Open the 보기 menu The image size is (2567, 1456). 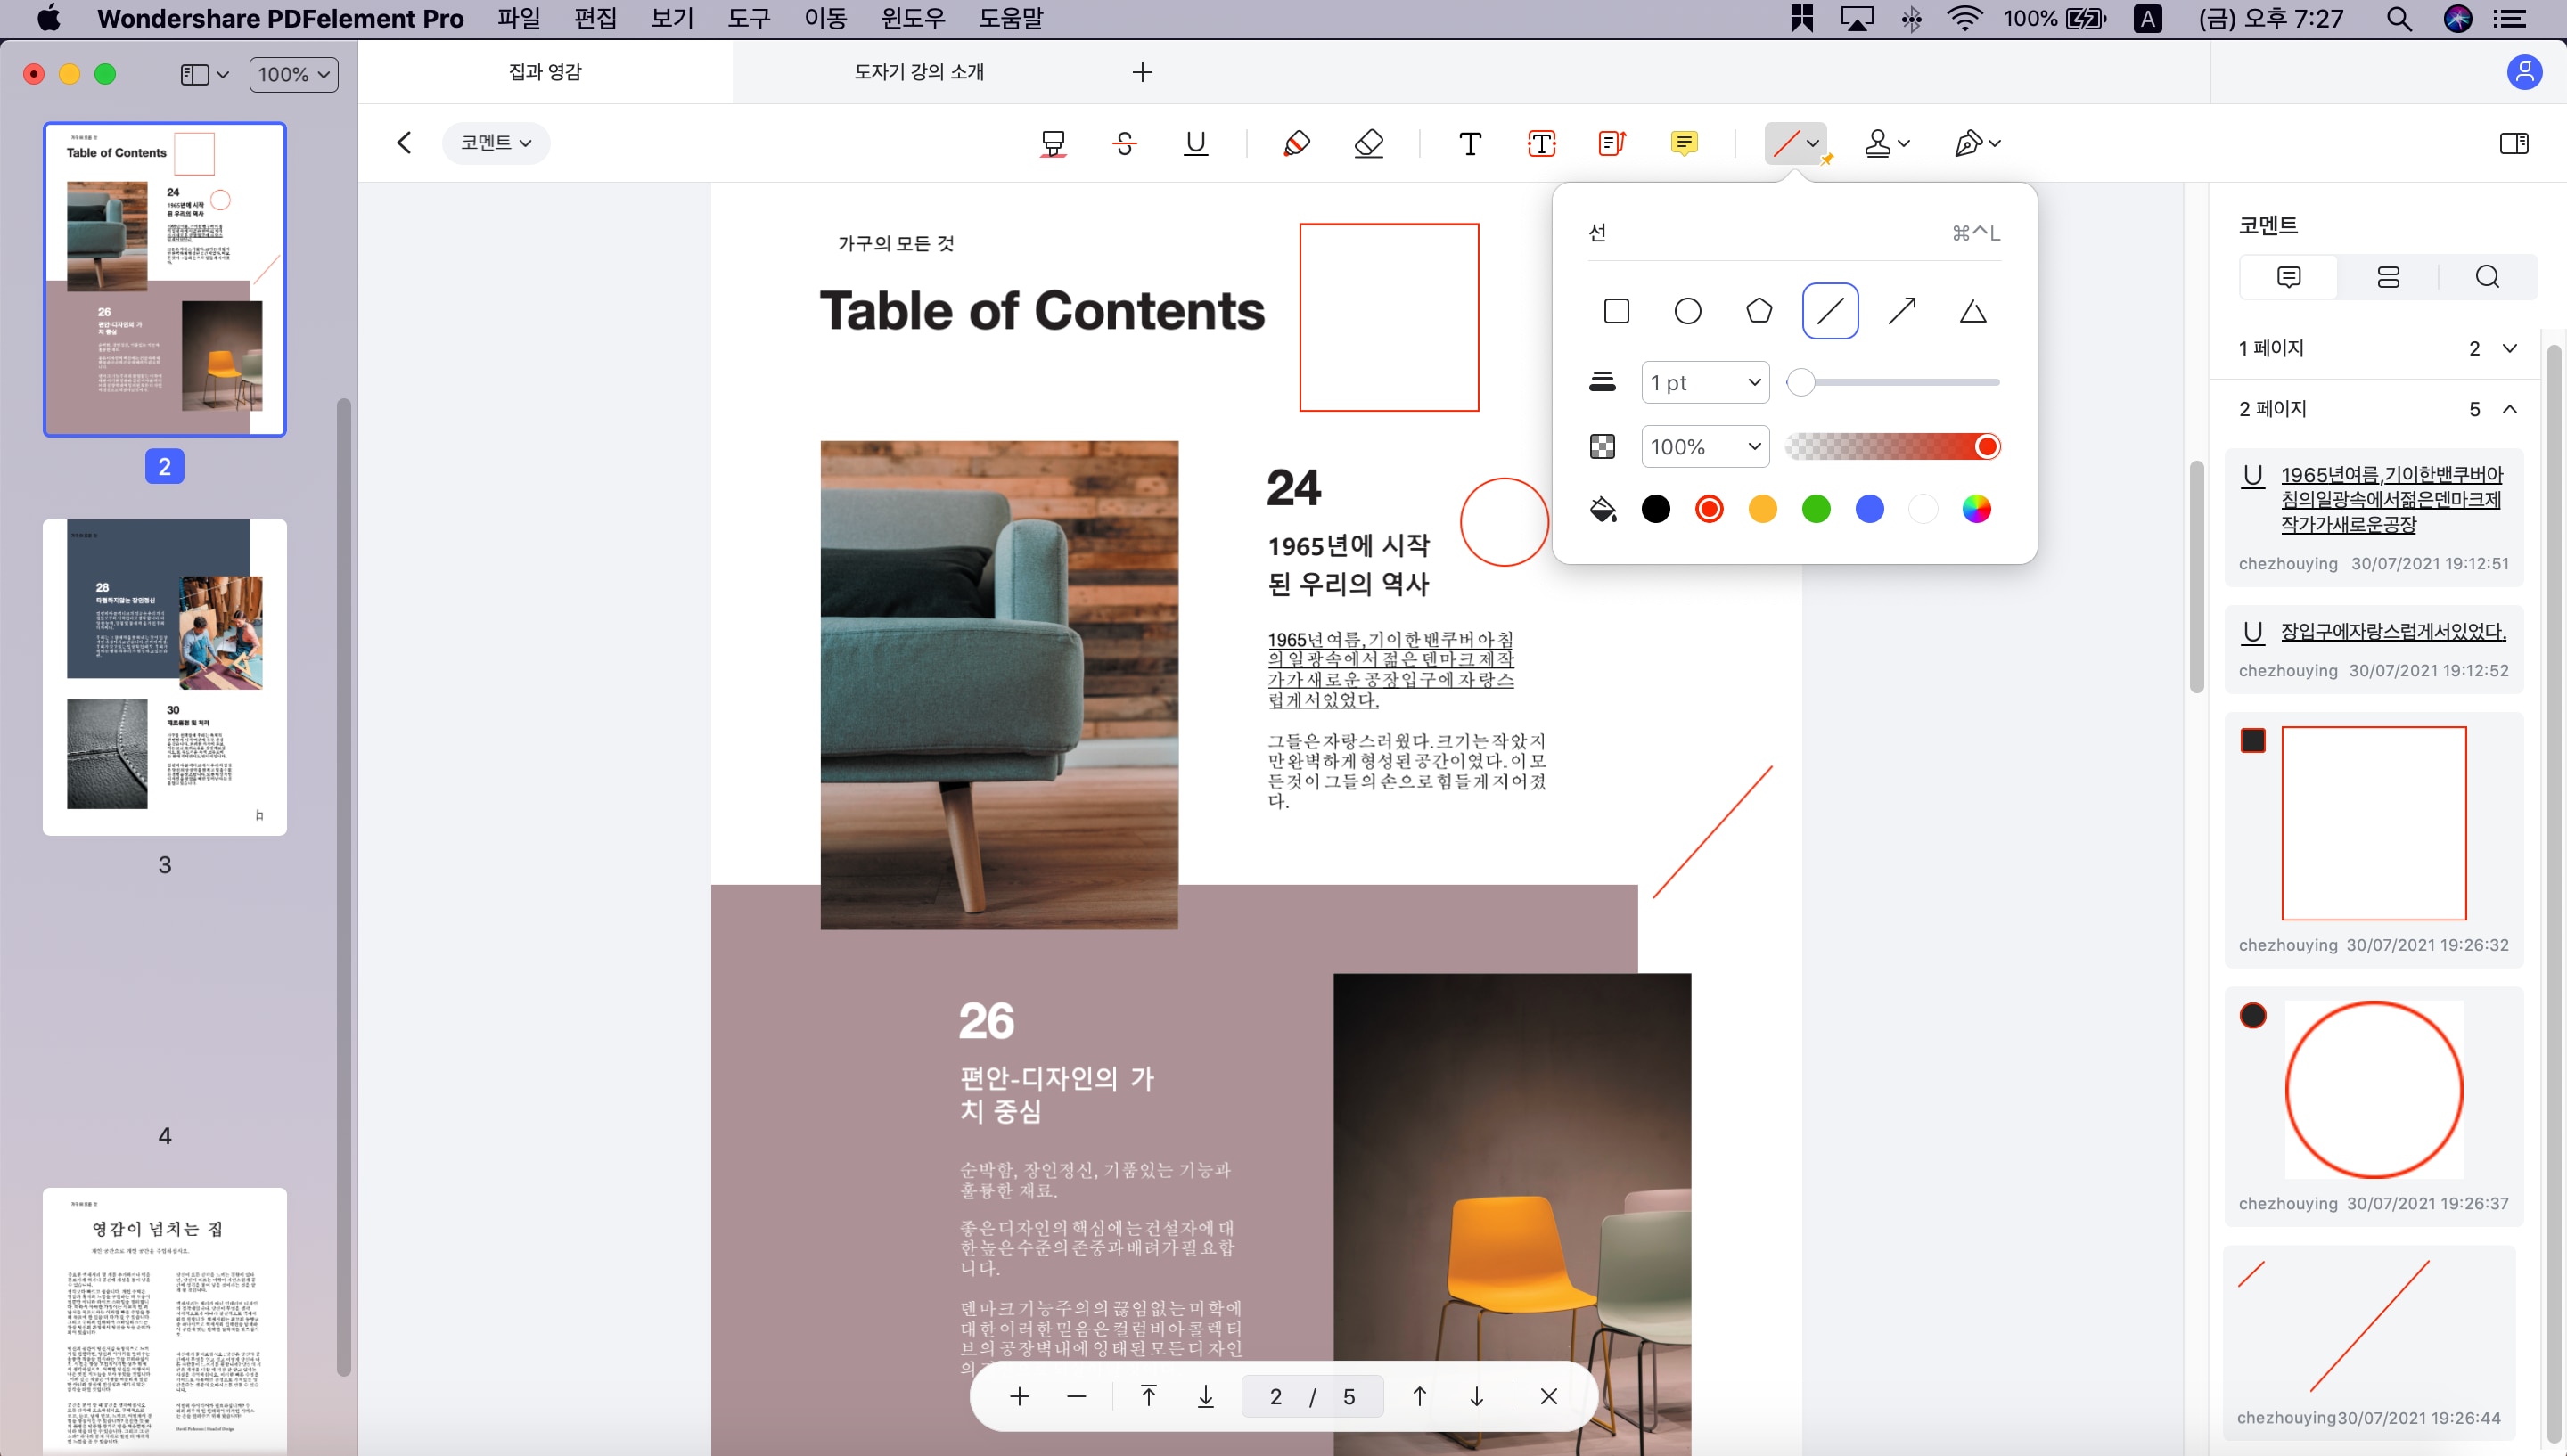pyautogui.click(x=672, y=18)
